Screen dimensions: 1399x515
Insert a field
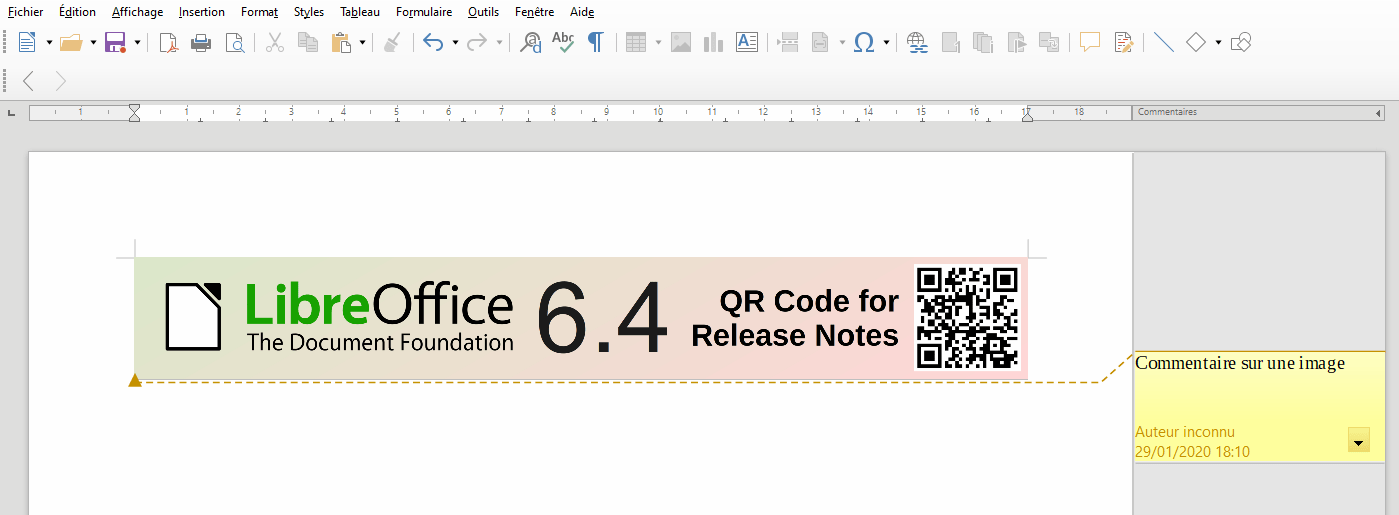[x=820, y=42]
